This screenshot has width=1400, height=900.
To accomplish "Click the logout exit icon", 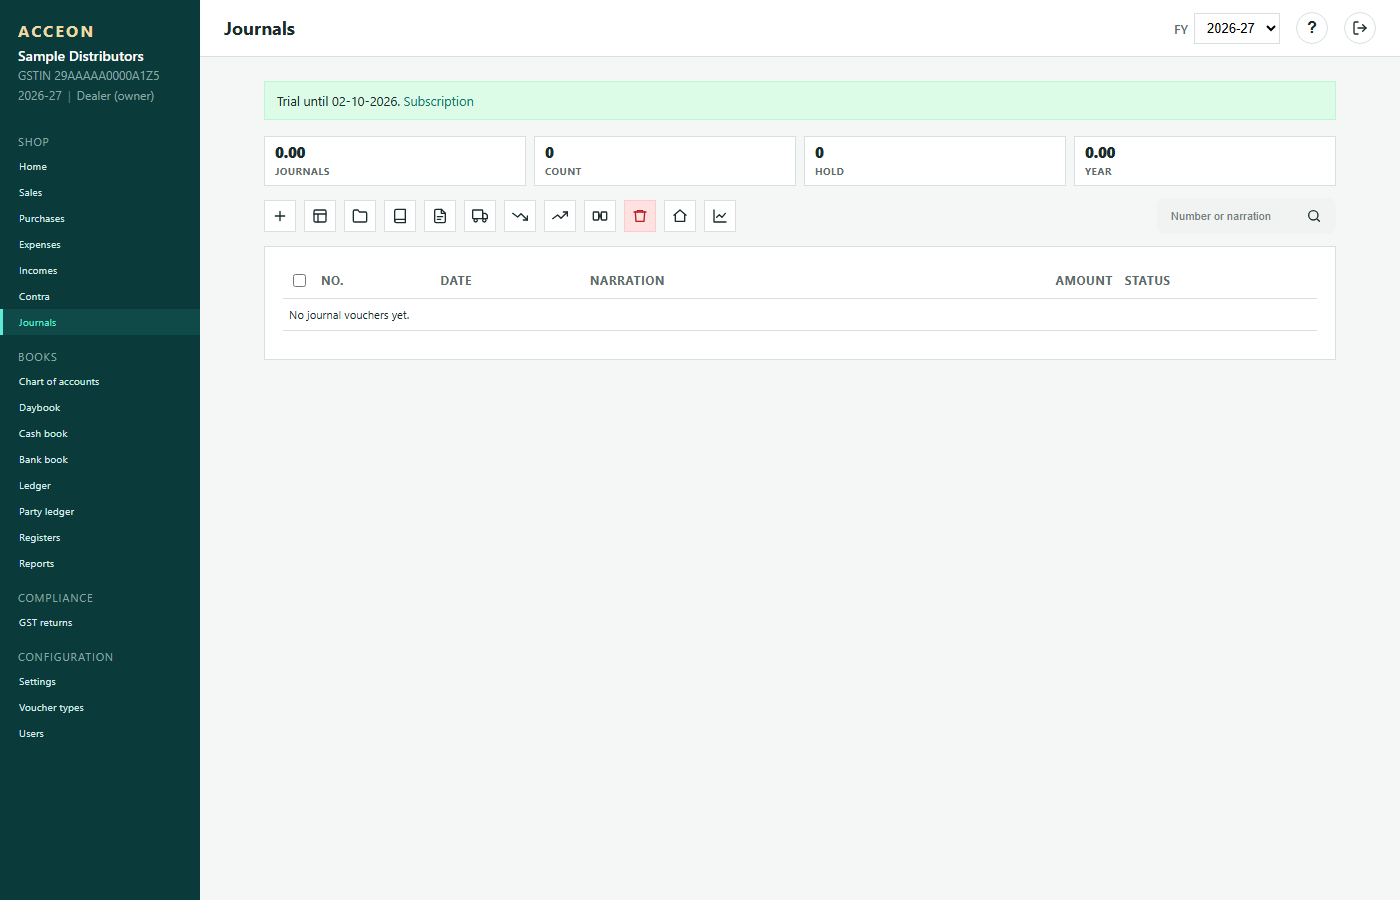I will pyautogui.click(x=1360, y=28).
